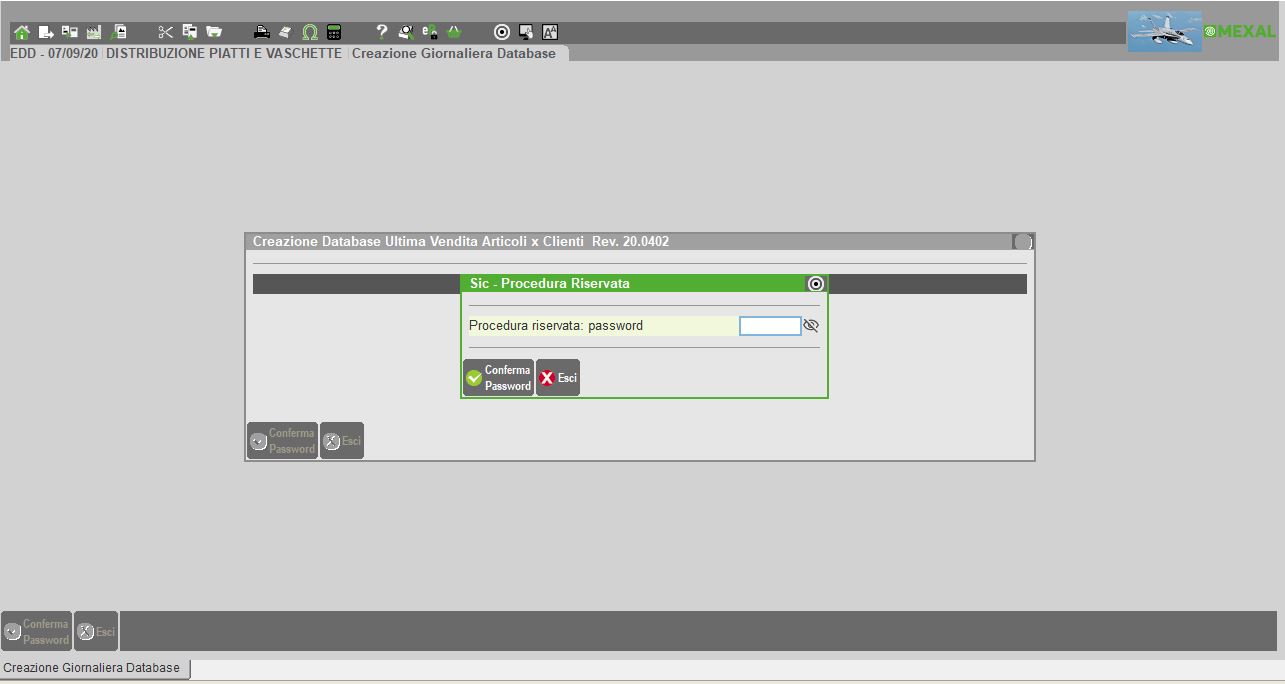This screenshot has width=1285, height=684.
Task: Click the font size AA icon
Action: pyautogui.click(x=550, y=32)
